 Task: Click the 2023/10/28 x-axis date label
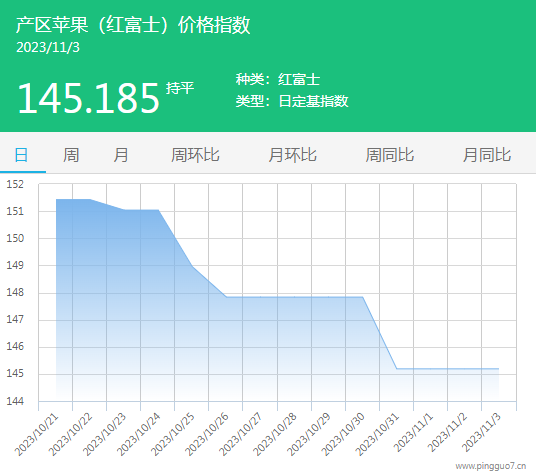[x=275, y=434]
